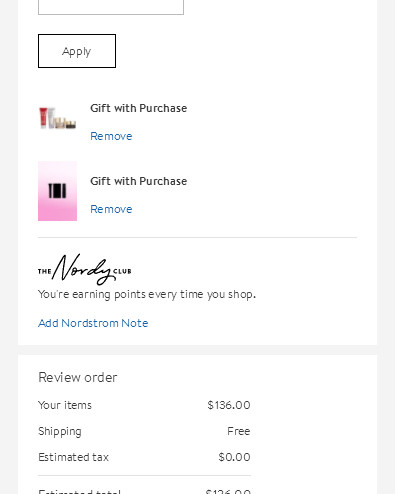Click the $0.00 tax amount
Screen dimensions: 395x494
[x=234, y=457]
